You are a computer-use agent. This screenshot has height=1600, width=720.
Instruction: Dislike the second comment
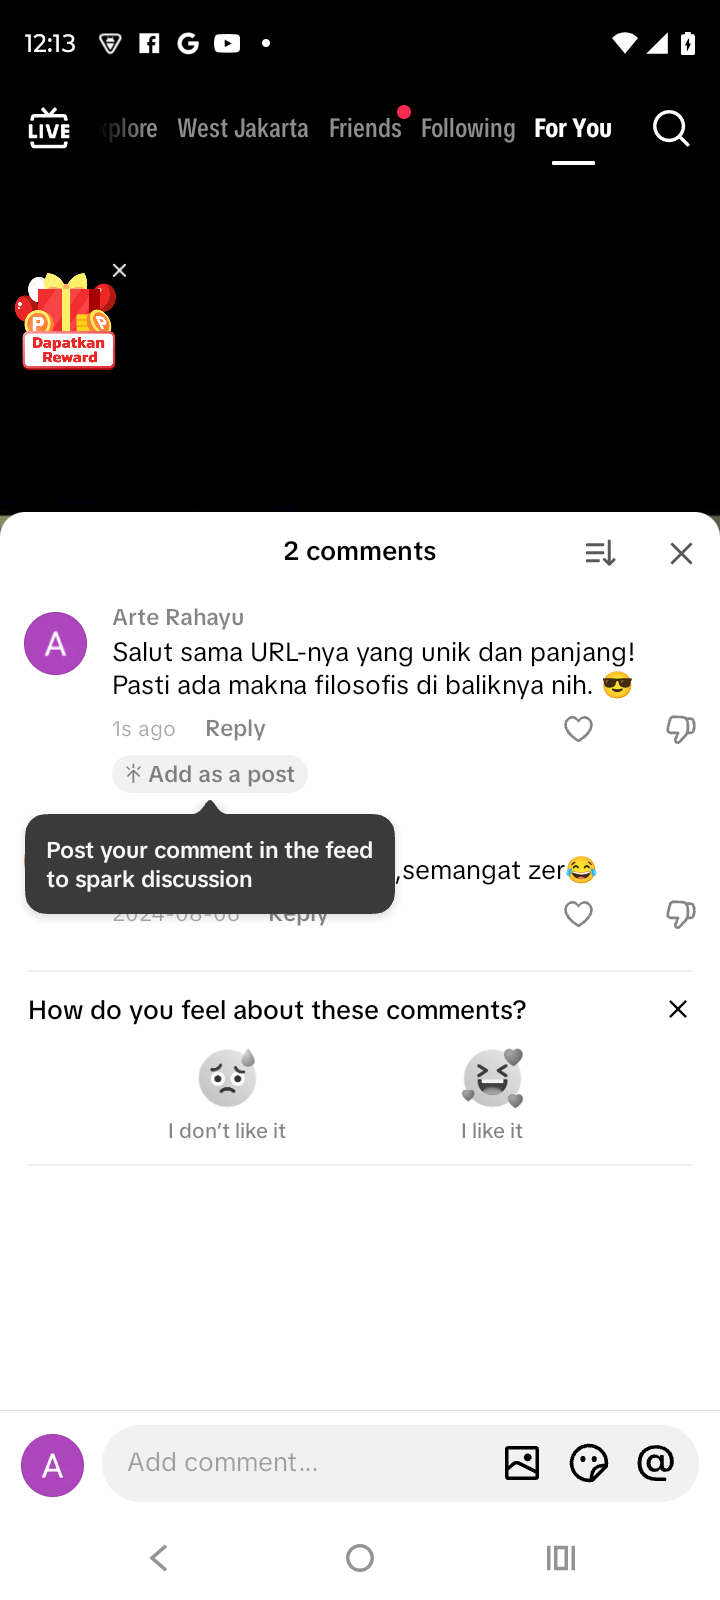[680, 914]
